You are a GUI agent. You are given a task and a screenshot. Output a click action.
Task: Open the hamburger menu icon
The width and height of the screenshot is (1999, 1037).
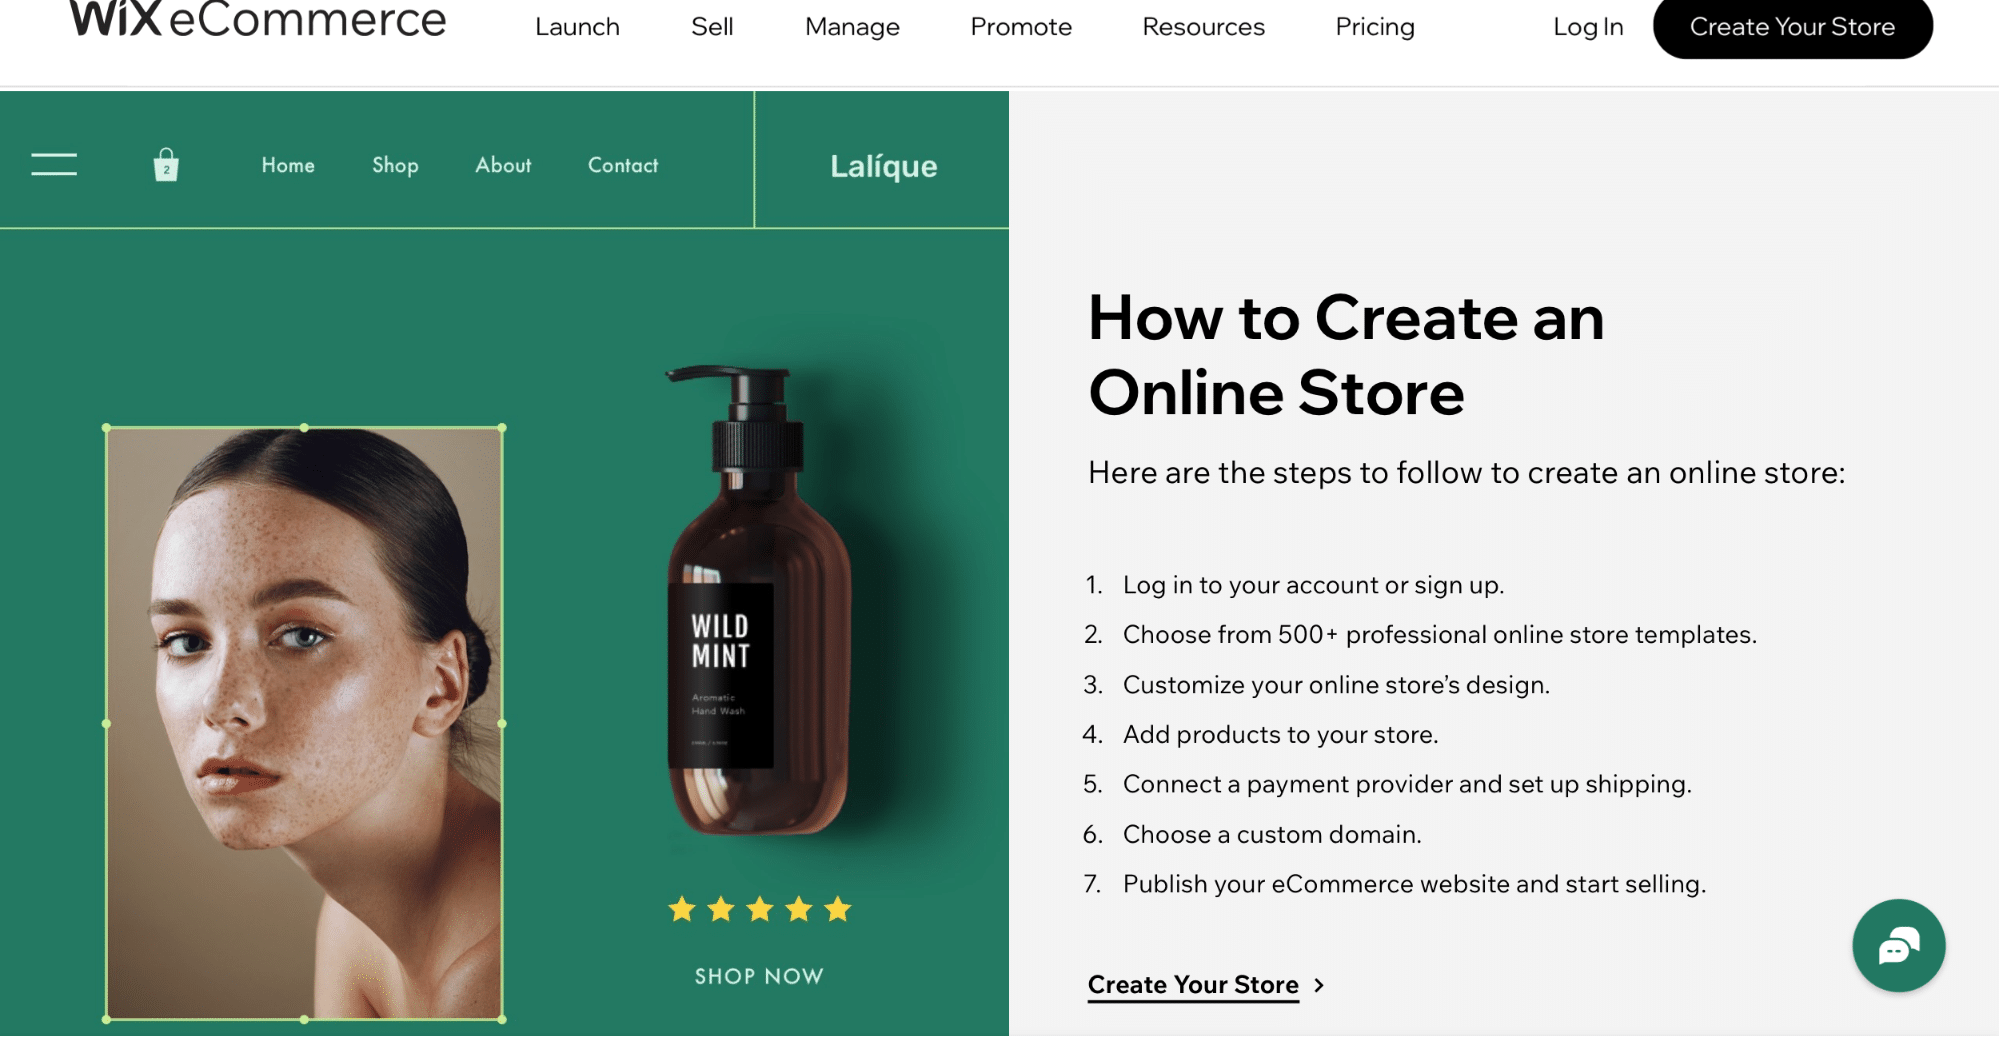tap(54, 165)
